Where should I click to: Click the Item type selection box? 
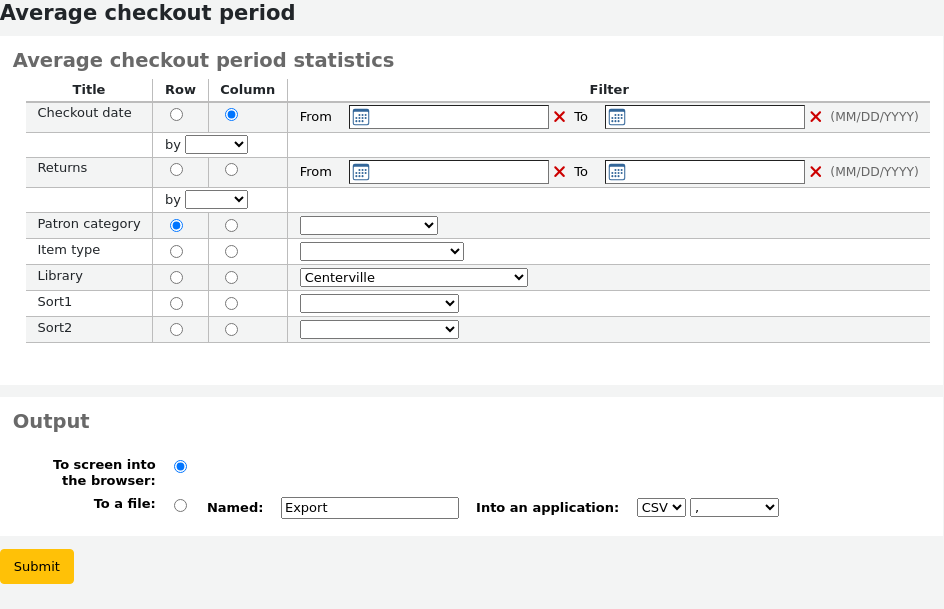click(x=381, y=251)
